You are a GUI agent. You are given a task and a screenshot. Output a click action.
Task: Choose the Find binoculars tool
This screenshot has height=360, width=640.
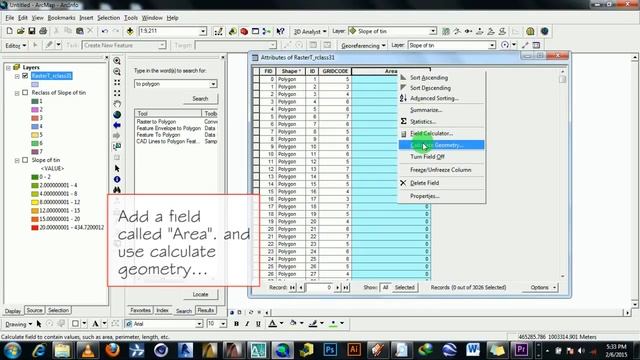coord(117,190)
